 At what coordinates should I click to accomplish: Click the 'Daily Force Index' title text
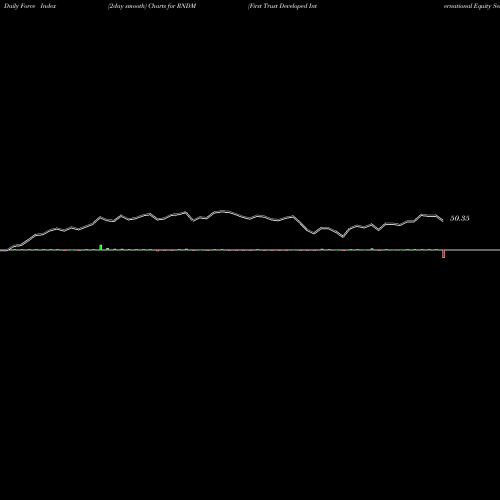click(x=30, y=6)
